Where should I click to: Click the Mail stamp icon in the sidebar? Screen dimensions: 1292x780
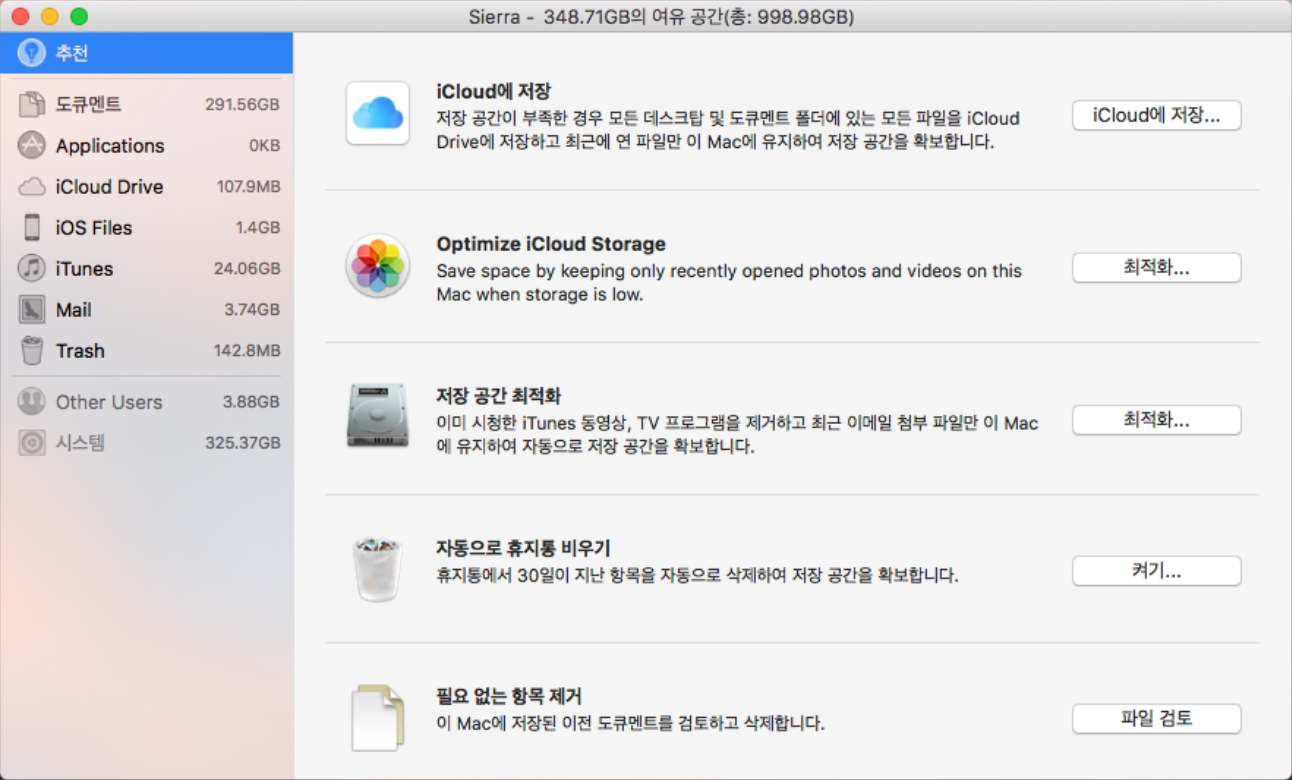[32, 309]
